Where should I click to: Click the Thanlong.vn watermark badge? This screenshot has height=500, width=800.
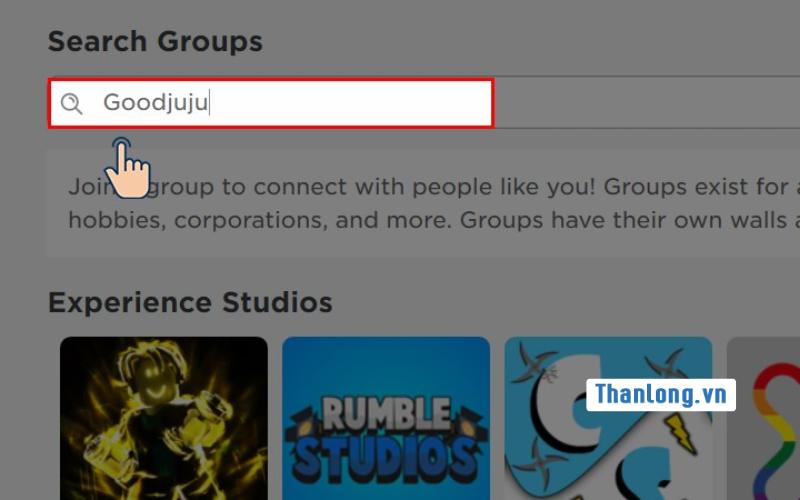click(x=661, y=394)
